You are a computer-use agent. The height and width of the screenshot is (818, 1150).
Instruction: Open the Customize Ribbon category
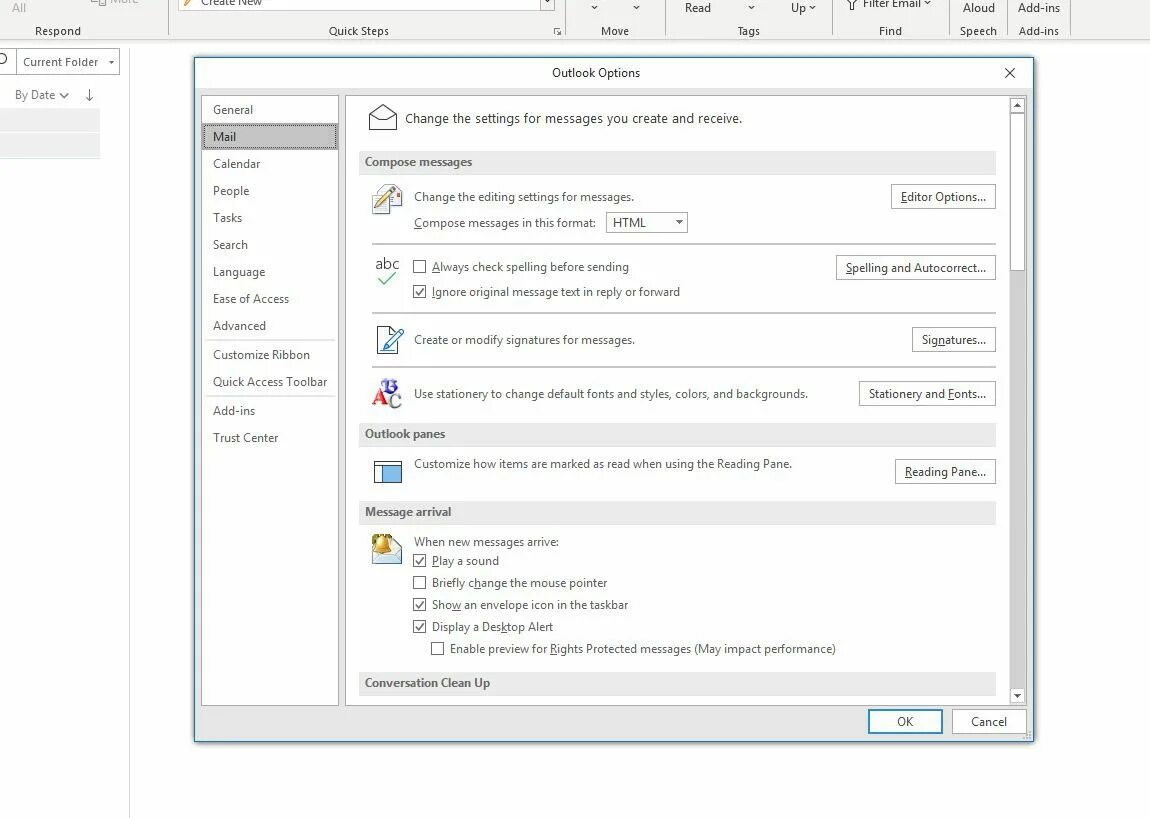click(x=270, y=355)
